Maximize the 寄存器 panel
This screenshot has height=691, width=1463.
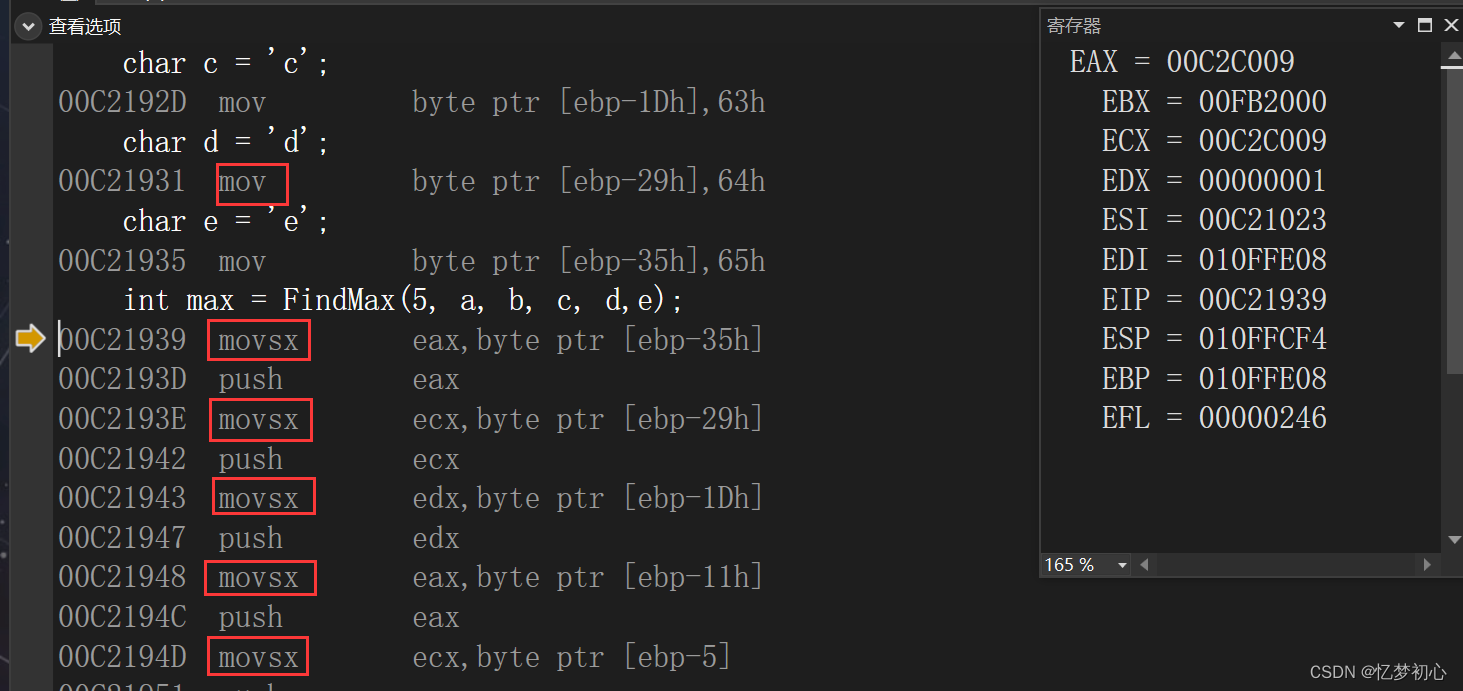coord(1425,26)
